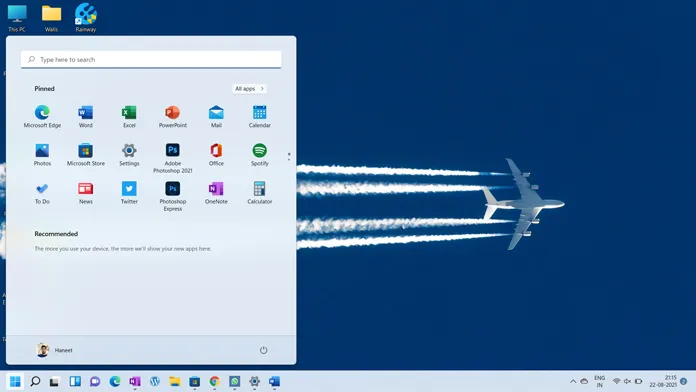Check battery status in system tray
This screenshot has width=696, height=392.
pyautogui.click(x=638, y=381)
